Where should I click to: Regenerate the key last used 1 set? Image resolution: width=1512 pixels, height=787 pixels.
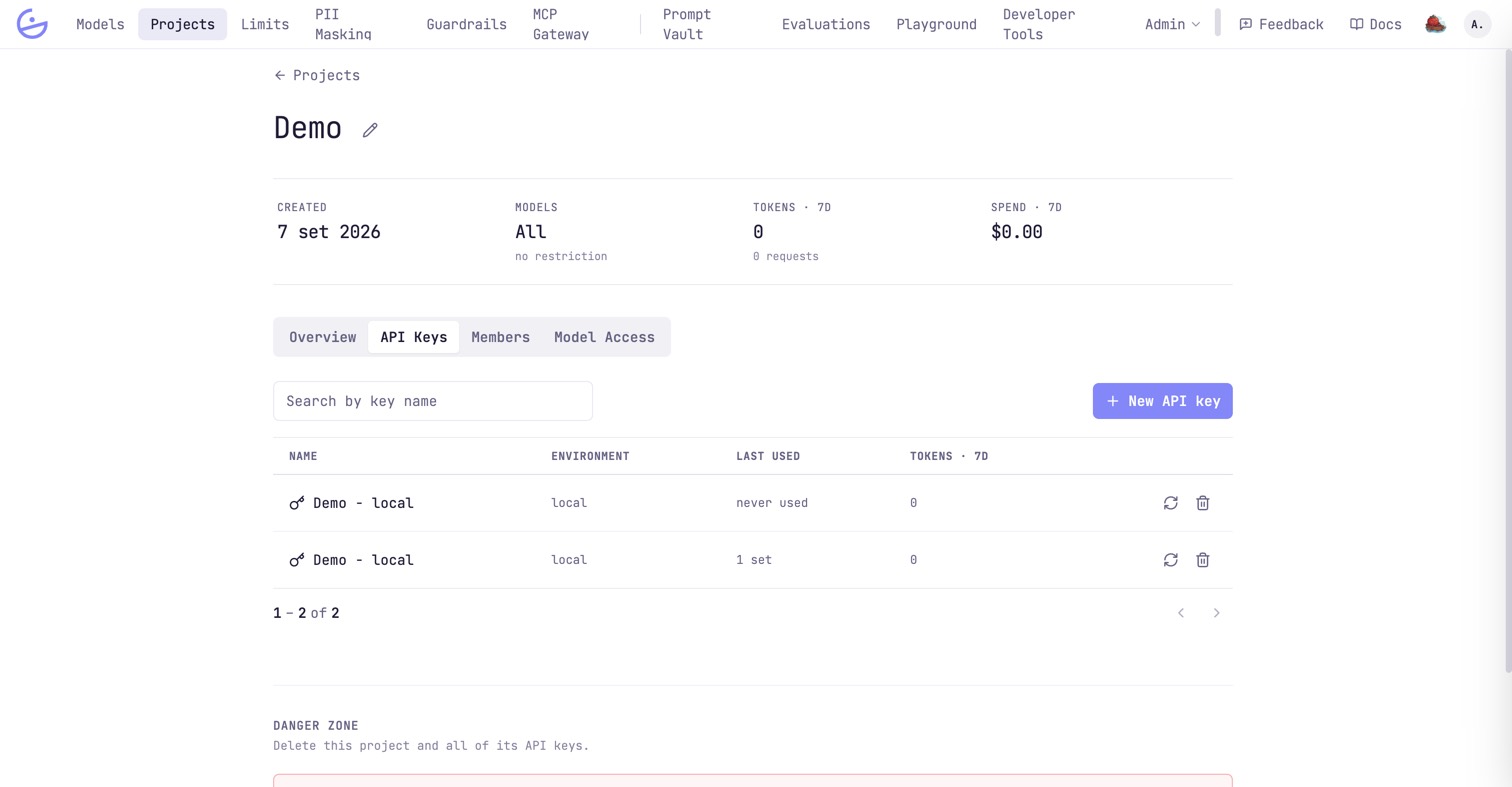(x=1170, y=560)
